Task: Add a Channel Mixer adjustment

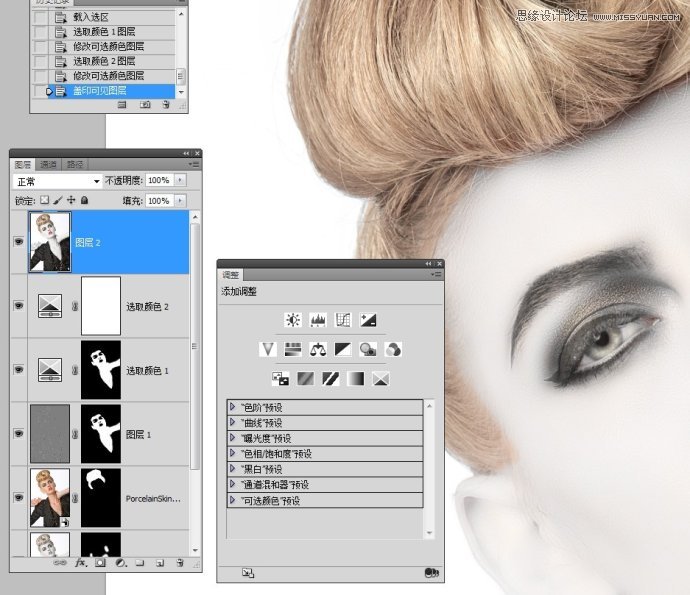Action: click(x=394, y=349)
